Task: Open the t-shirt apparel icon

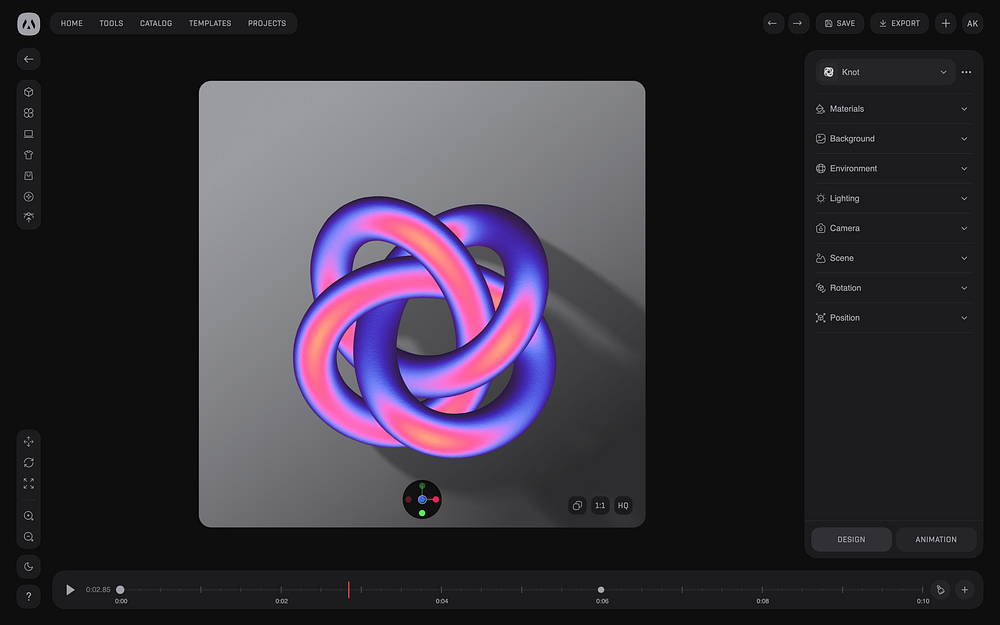Action: pos(29,155)
